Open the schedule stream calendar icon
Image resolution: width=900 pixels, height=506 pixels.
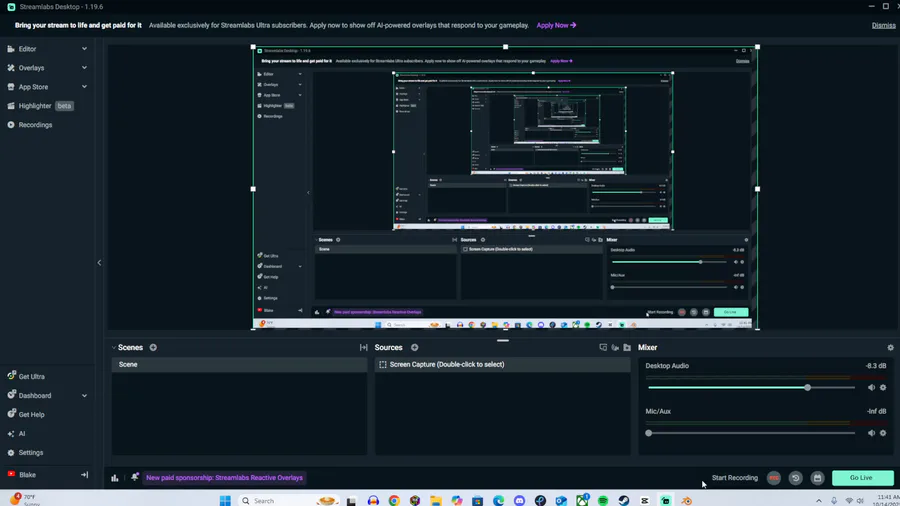coord(817,478)
